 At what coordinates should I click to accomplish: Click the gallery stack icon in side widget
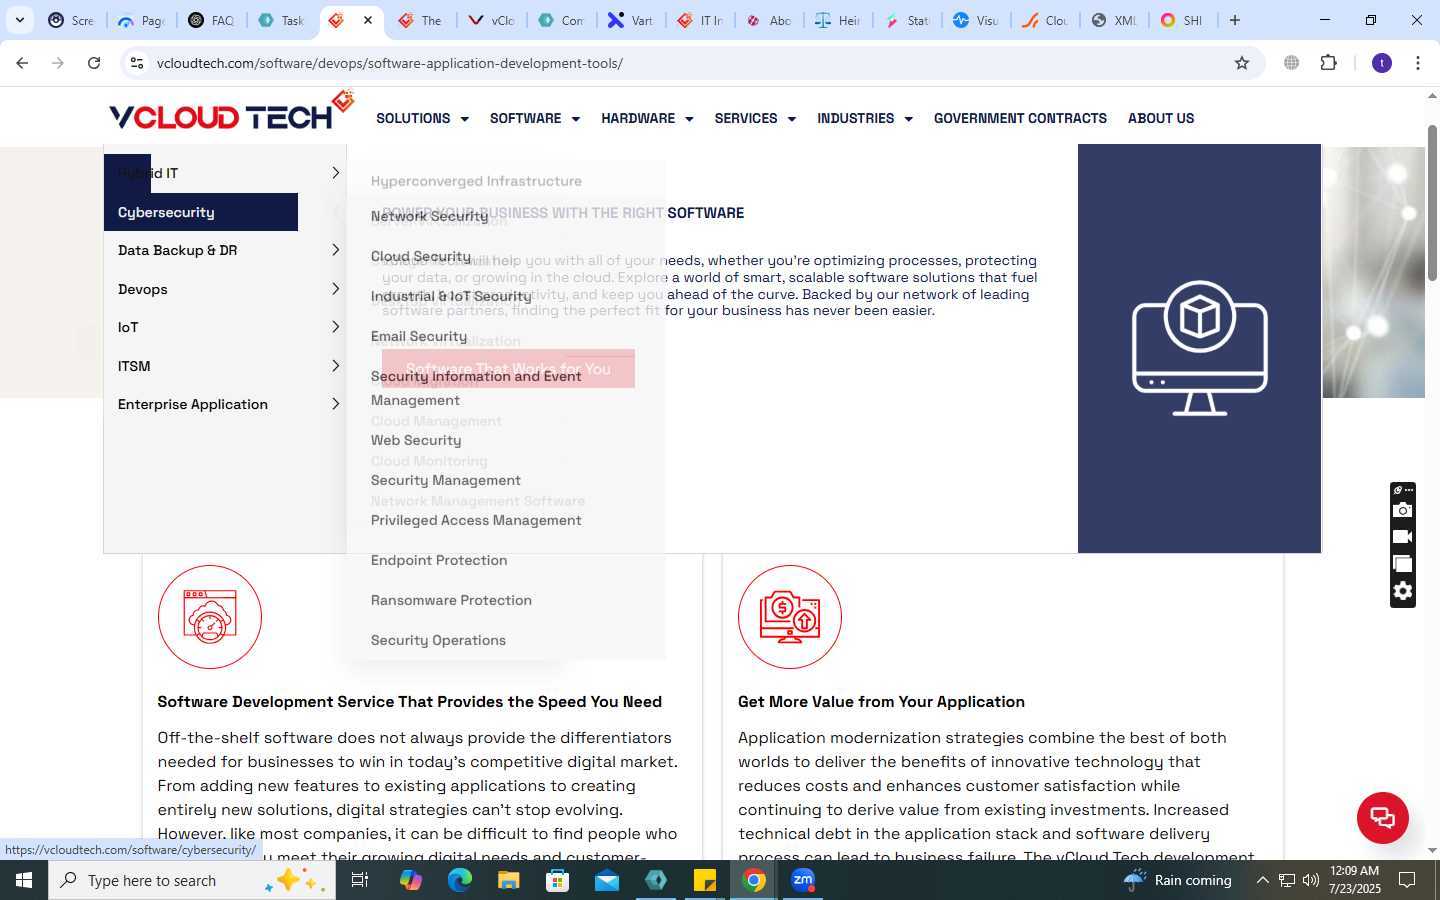coord(1403,564)
